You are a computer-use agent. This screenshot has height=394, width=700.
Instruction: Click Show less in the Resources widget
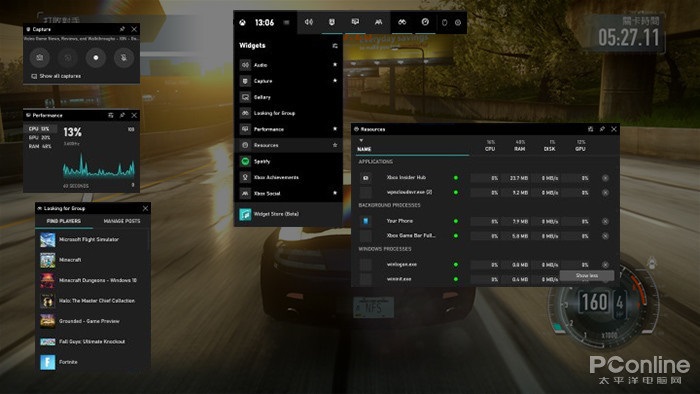pyautogui.click(x=587, y=276)
